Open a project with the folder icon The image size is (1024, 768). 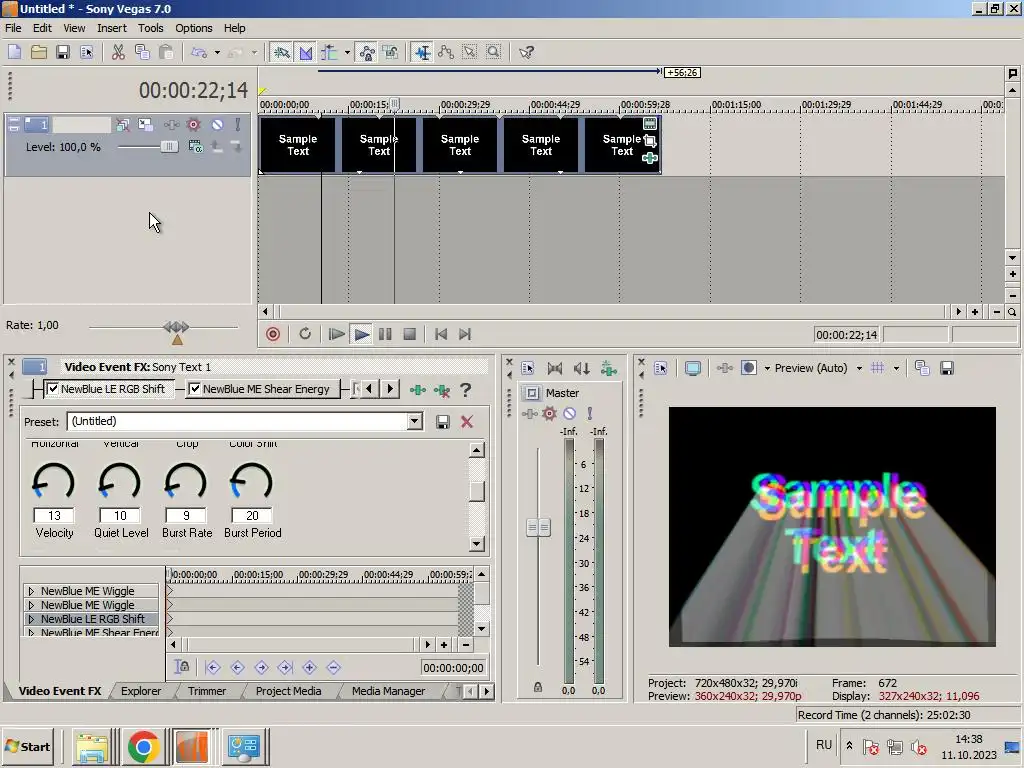(x=39, y=52)
